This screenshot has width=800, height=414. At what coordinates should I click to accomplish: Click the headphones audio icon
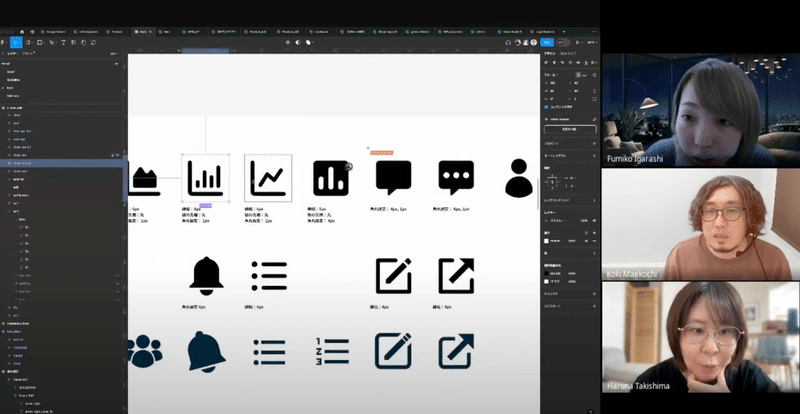coord(508,42)
